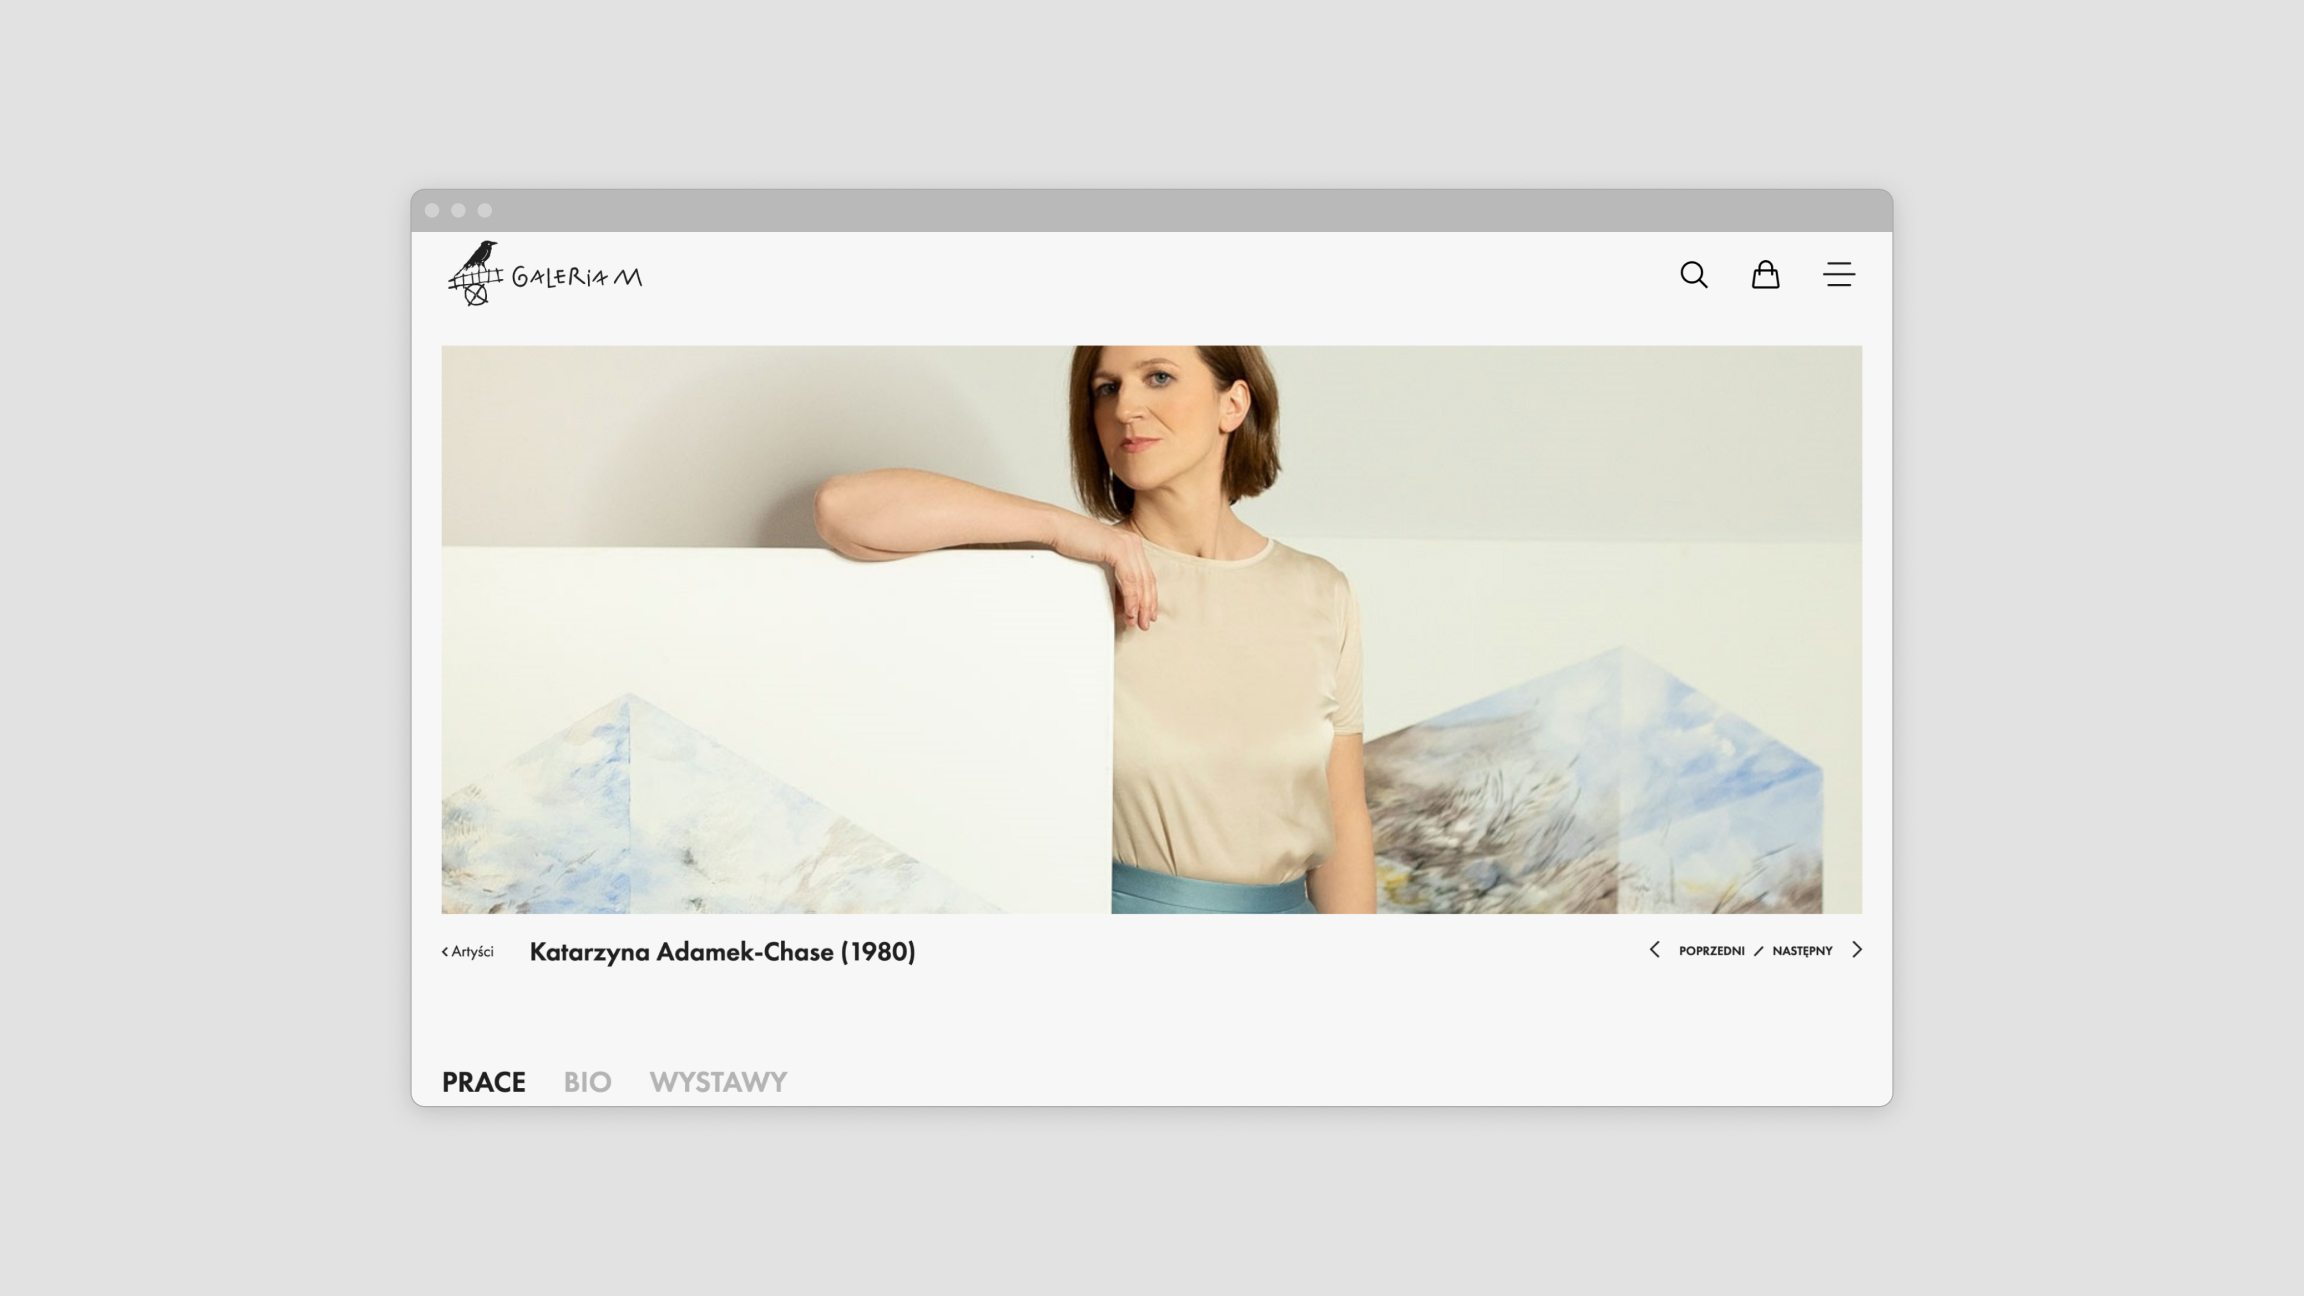Go to the NASTĘPNY artist link

pos(1802,951)
